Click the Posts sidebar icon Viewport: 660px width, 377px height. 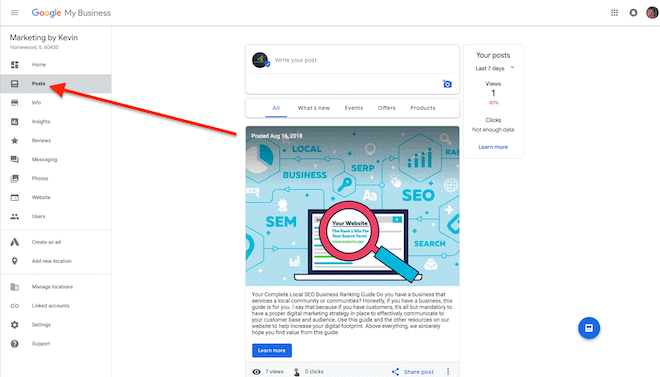coord(14,84)
